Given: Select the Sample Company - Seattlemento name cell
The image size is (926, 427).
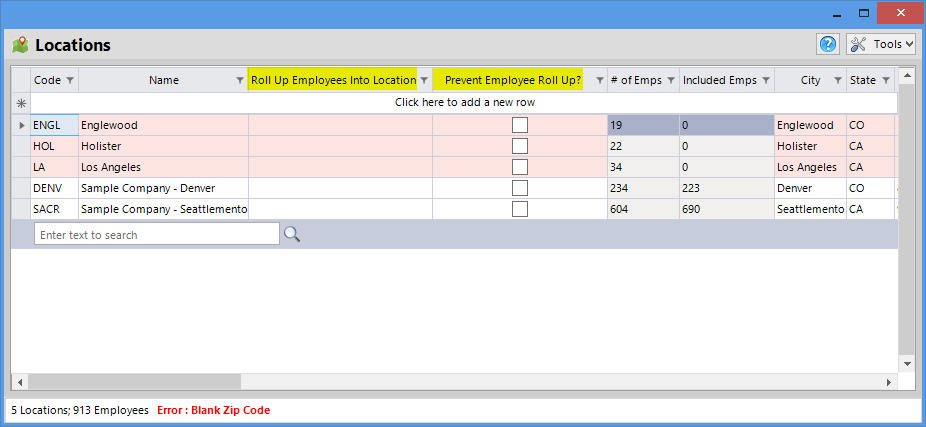Looking at the screenshot, I should (163, 209).
